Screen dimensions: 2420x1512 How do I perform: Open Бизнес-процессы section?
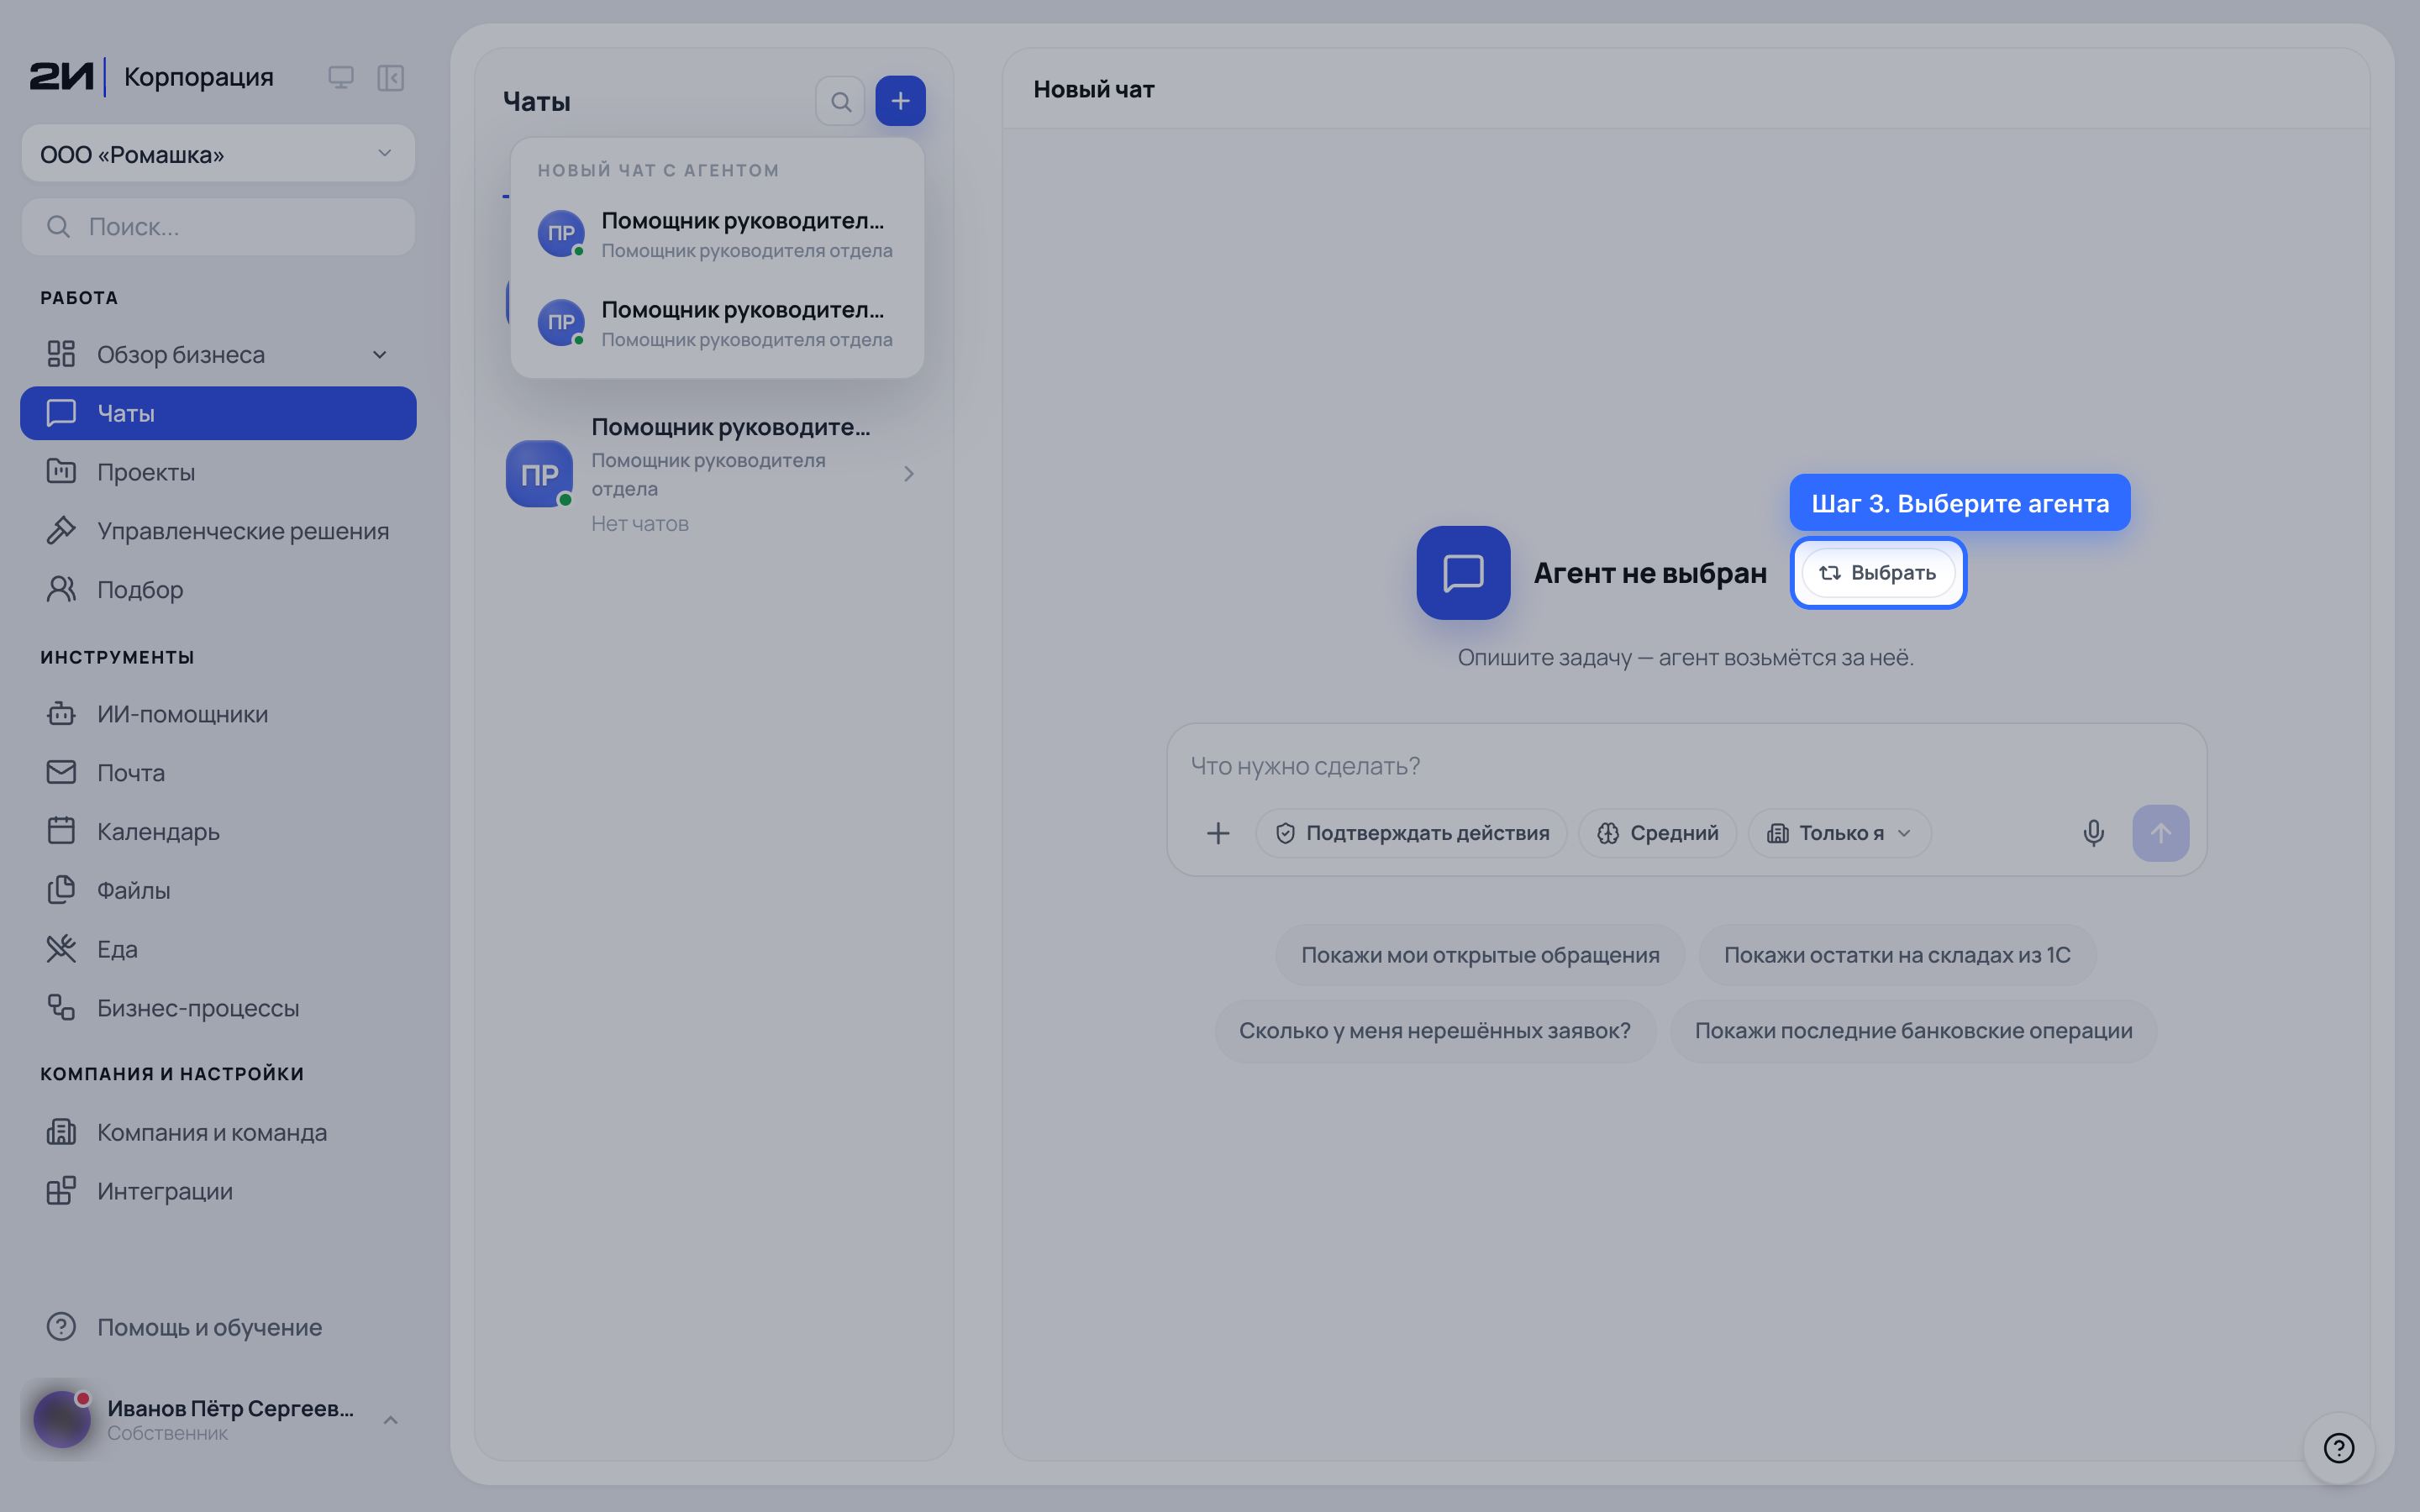218,1008
